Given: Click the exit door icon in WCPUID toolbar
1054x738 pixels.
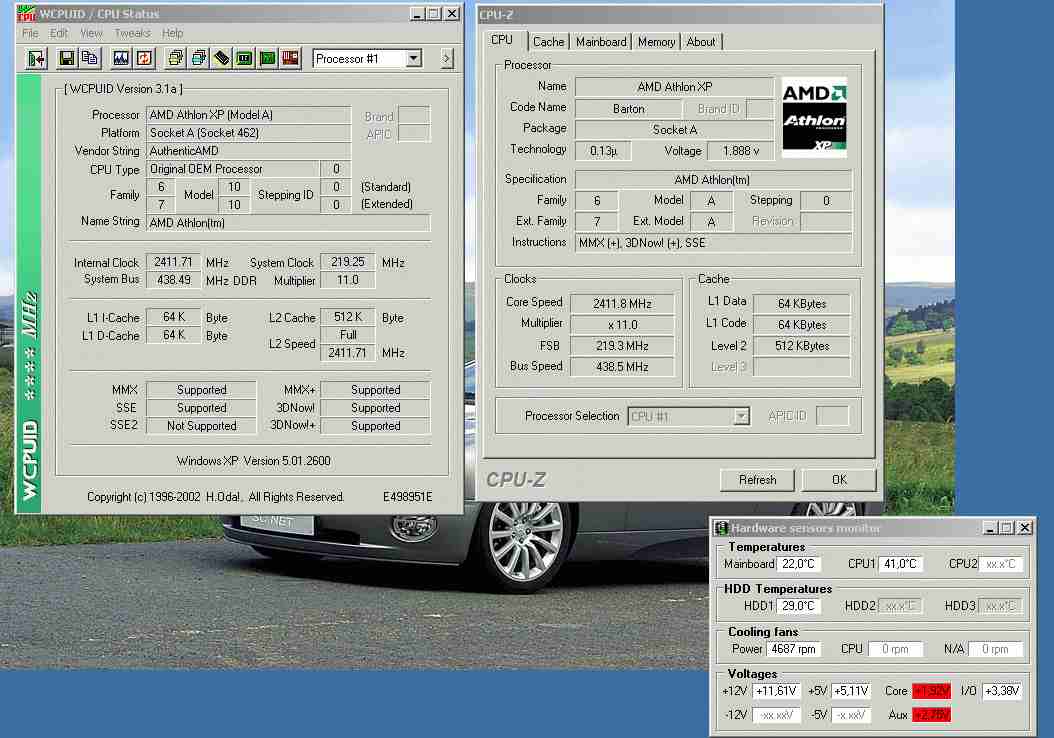Looking at the screenshot, I should tap(37, 58).
